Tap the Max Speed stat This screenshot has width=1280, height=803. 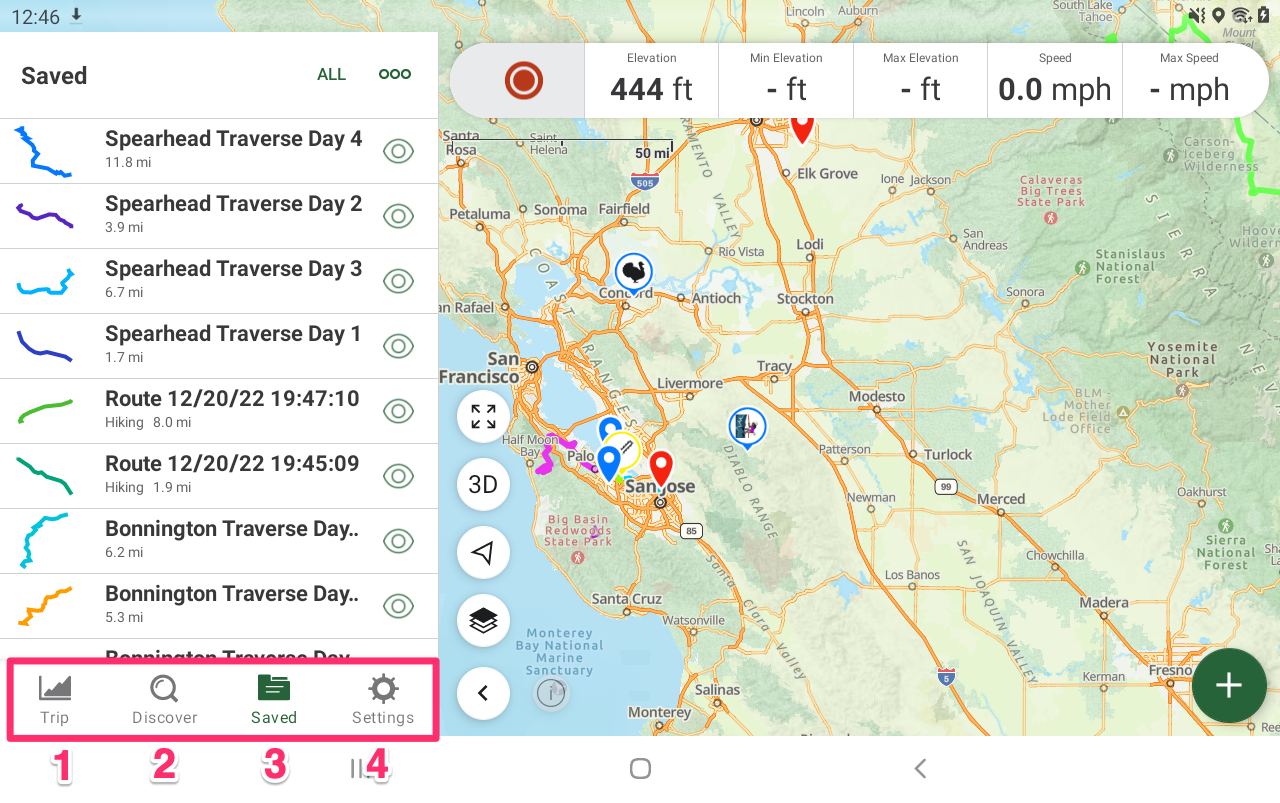point(1189,80)
